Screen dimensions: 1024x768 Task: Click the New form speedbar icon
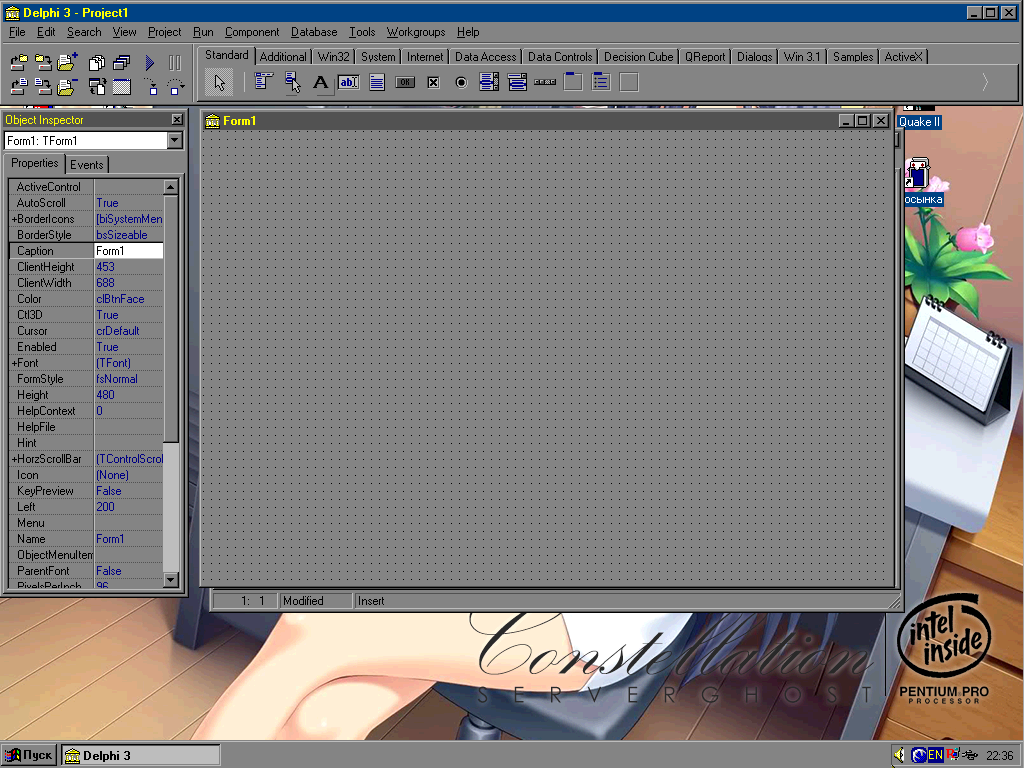[x=121, y=86]
